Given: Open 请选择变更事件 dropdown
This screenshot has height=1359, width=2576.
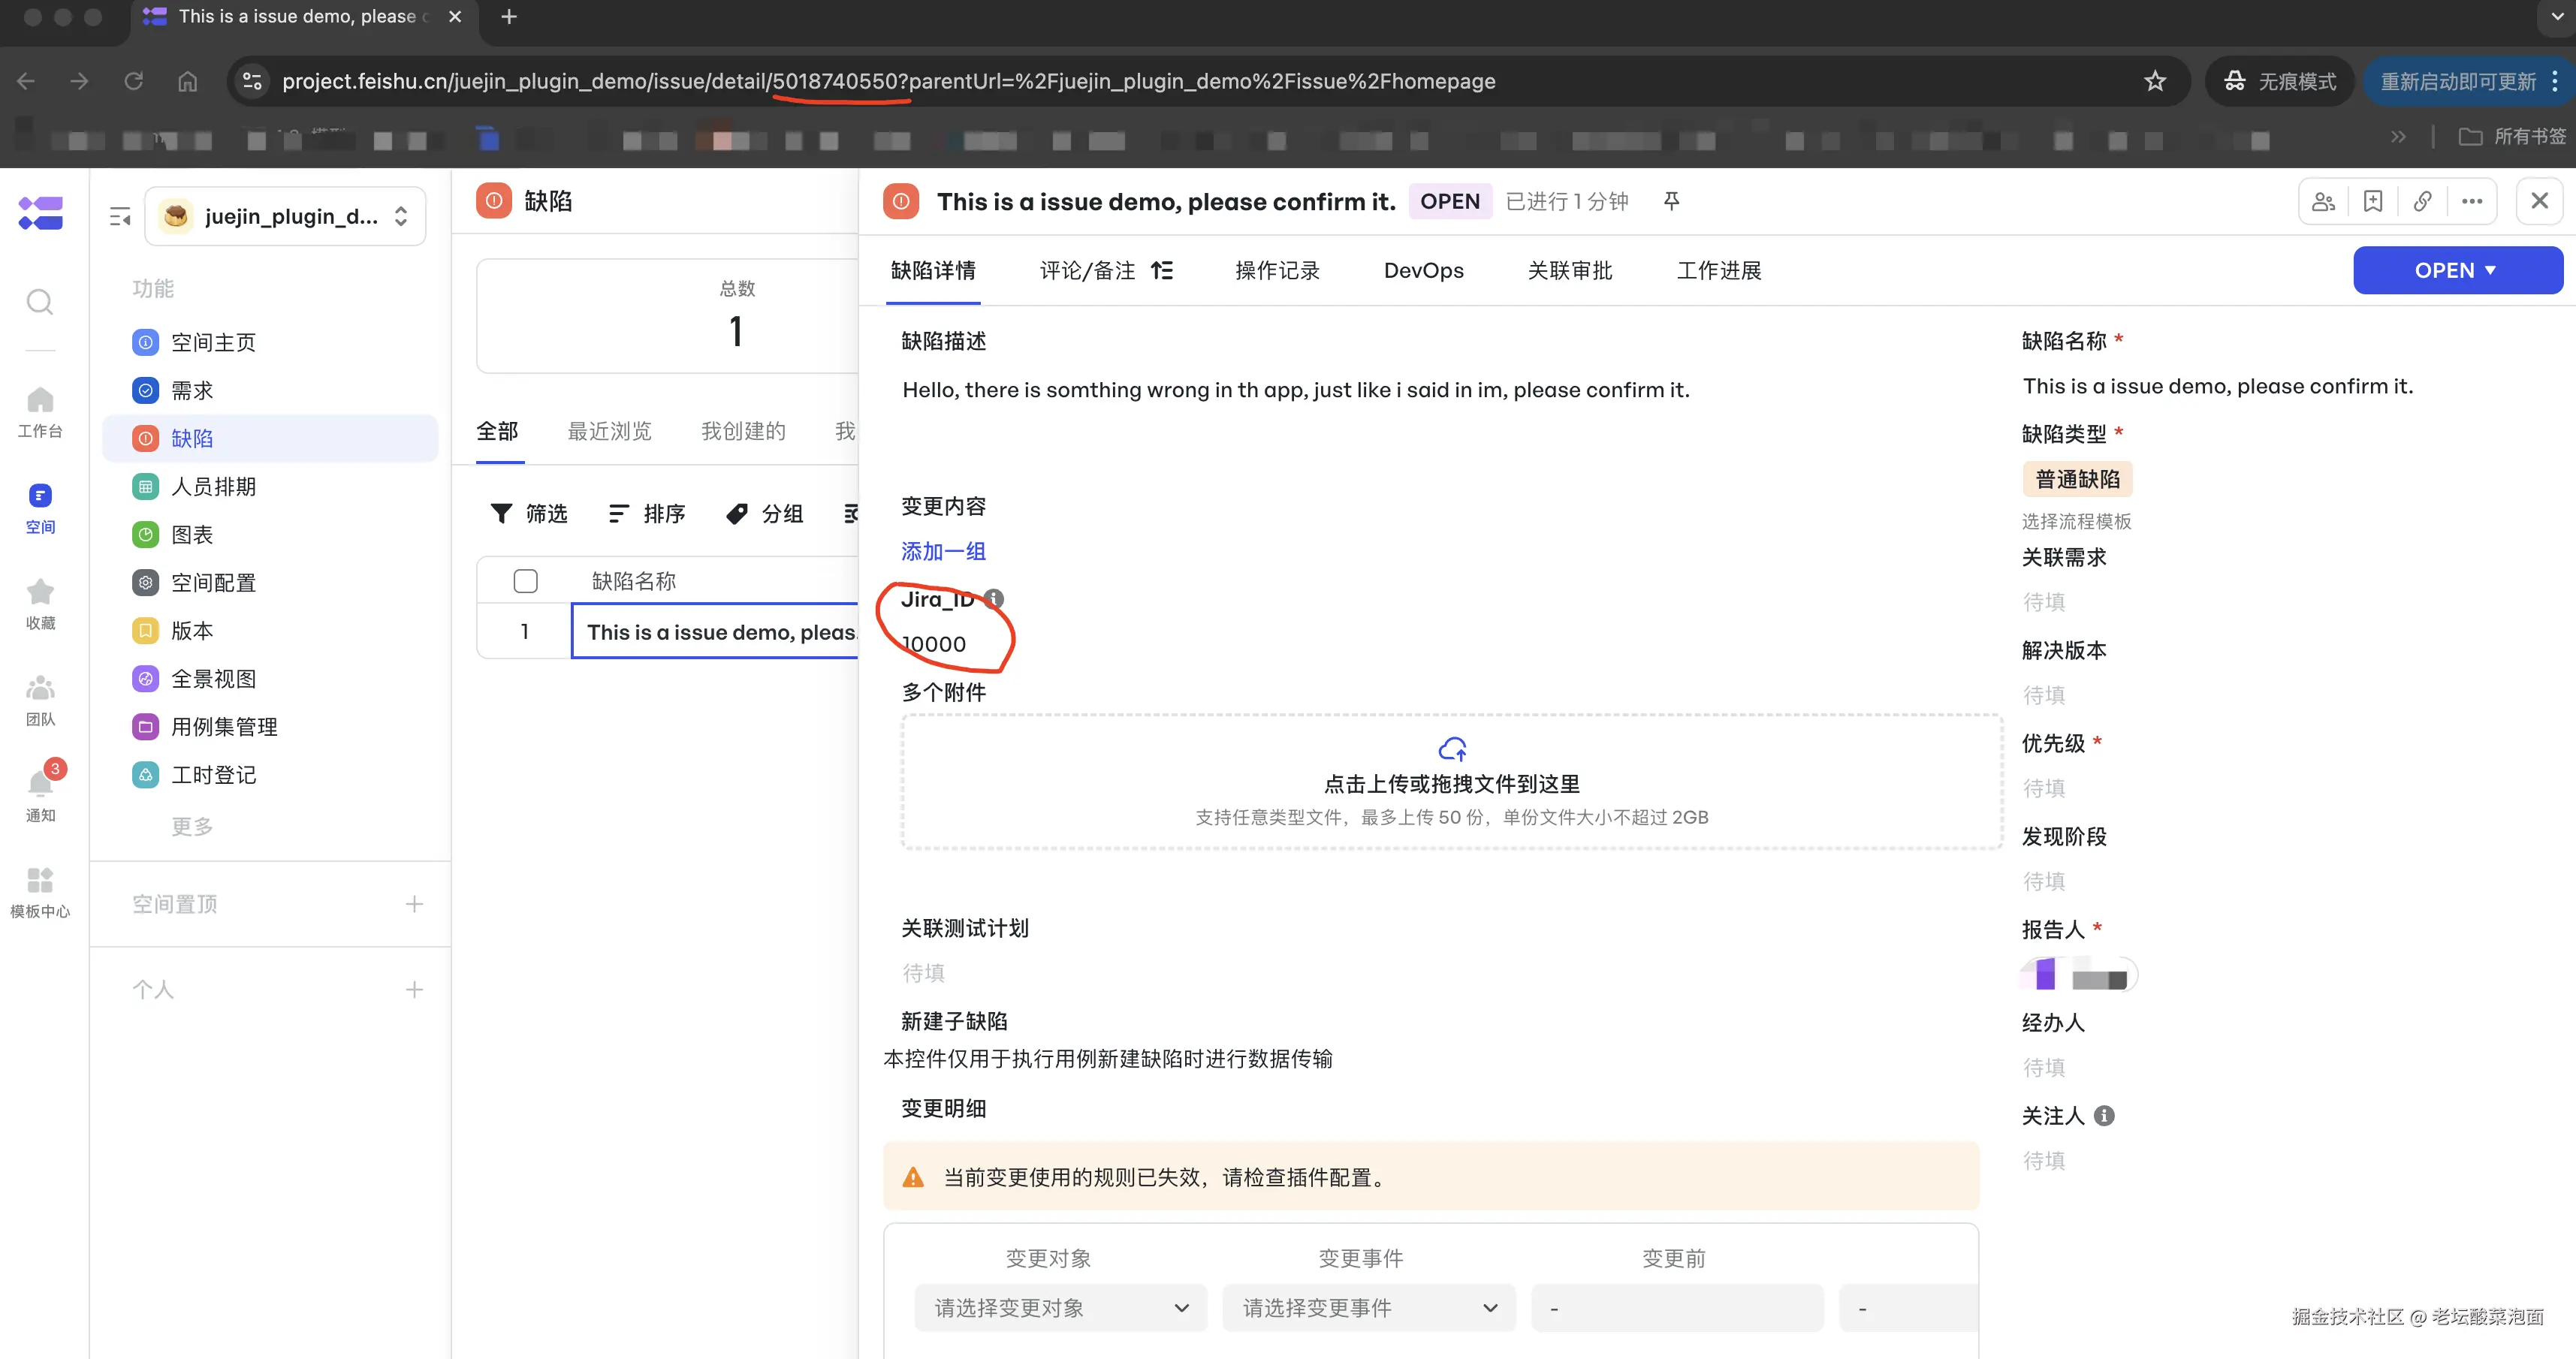Looking at the screenshot, I should point(1368,1308).
